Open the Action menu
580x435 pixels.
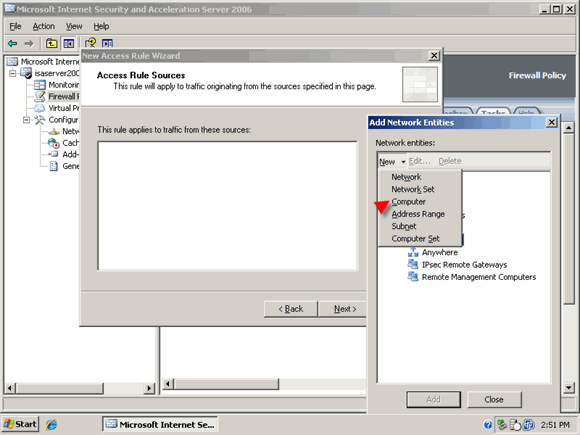point(44,26)
